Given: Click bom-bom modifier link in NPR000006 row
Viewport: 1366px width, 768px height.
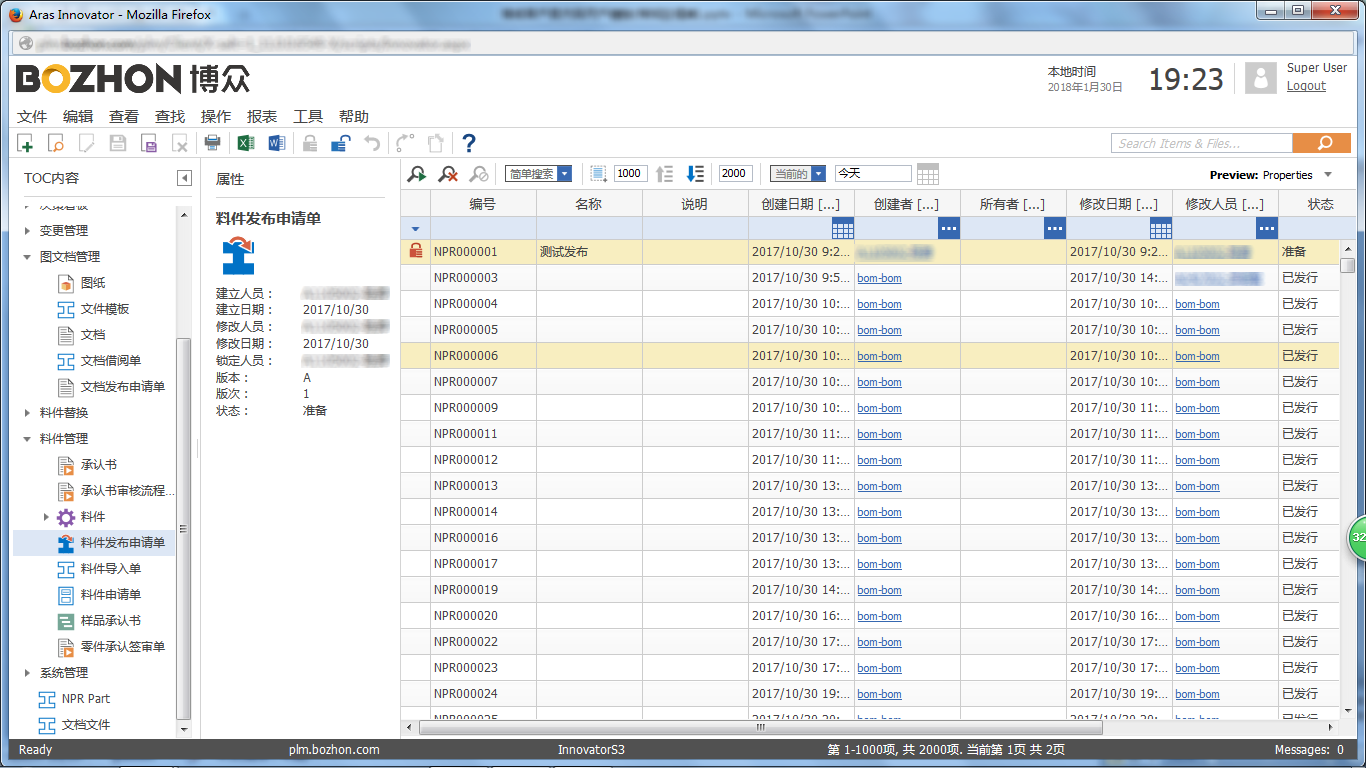Looking at the screenshot, I should [x=1197, y=356].
